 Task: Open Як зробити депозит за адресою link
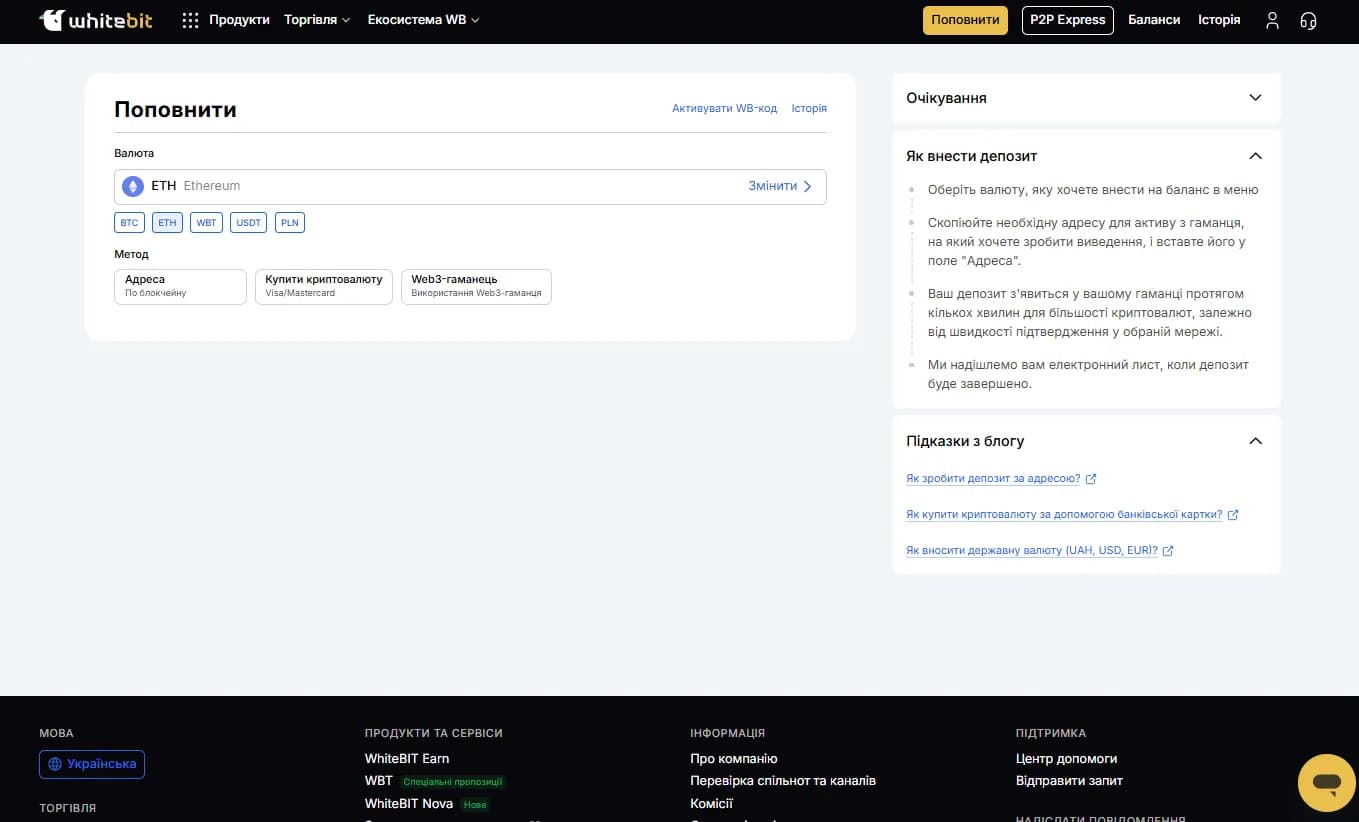[x=993, y=479]
